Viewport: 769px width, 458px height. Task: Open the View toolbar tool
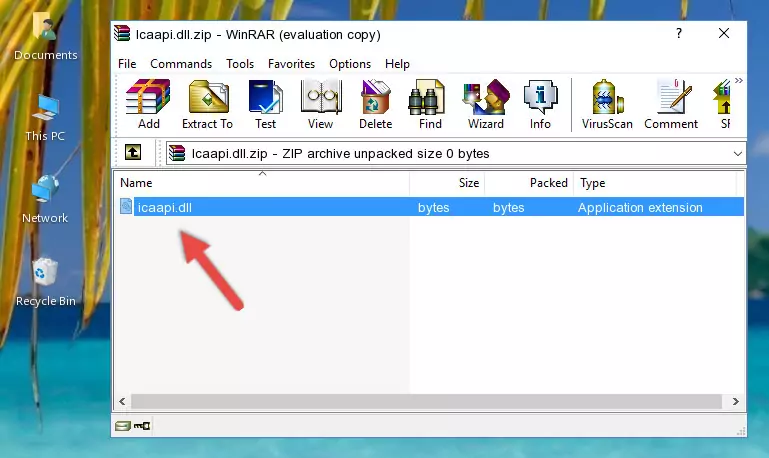click(x=321, y=104)
